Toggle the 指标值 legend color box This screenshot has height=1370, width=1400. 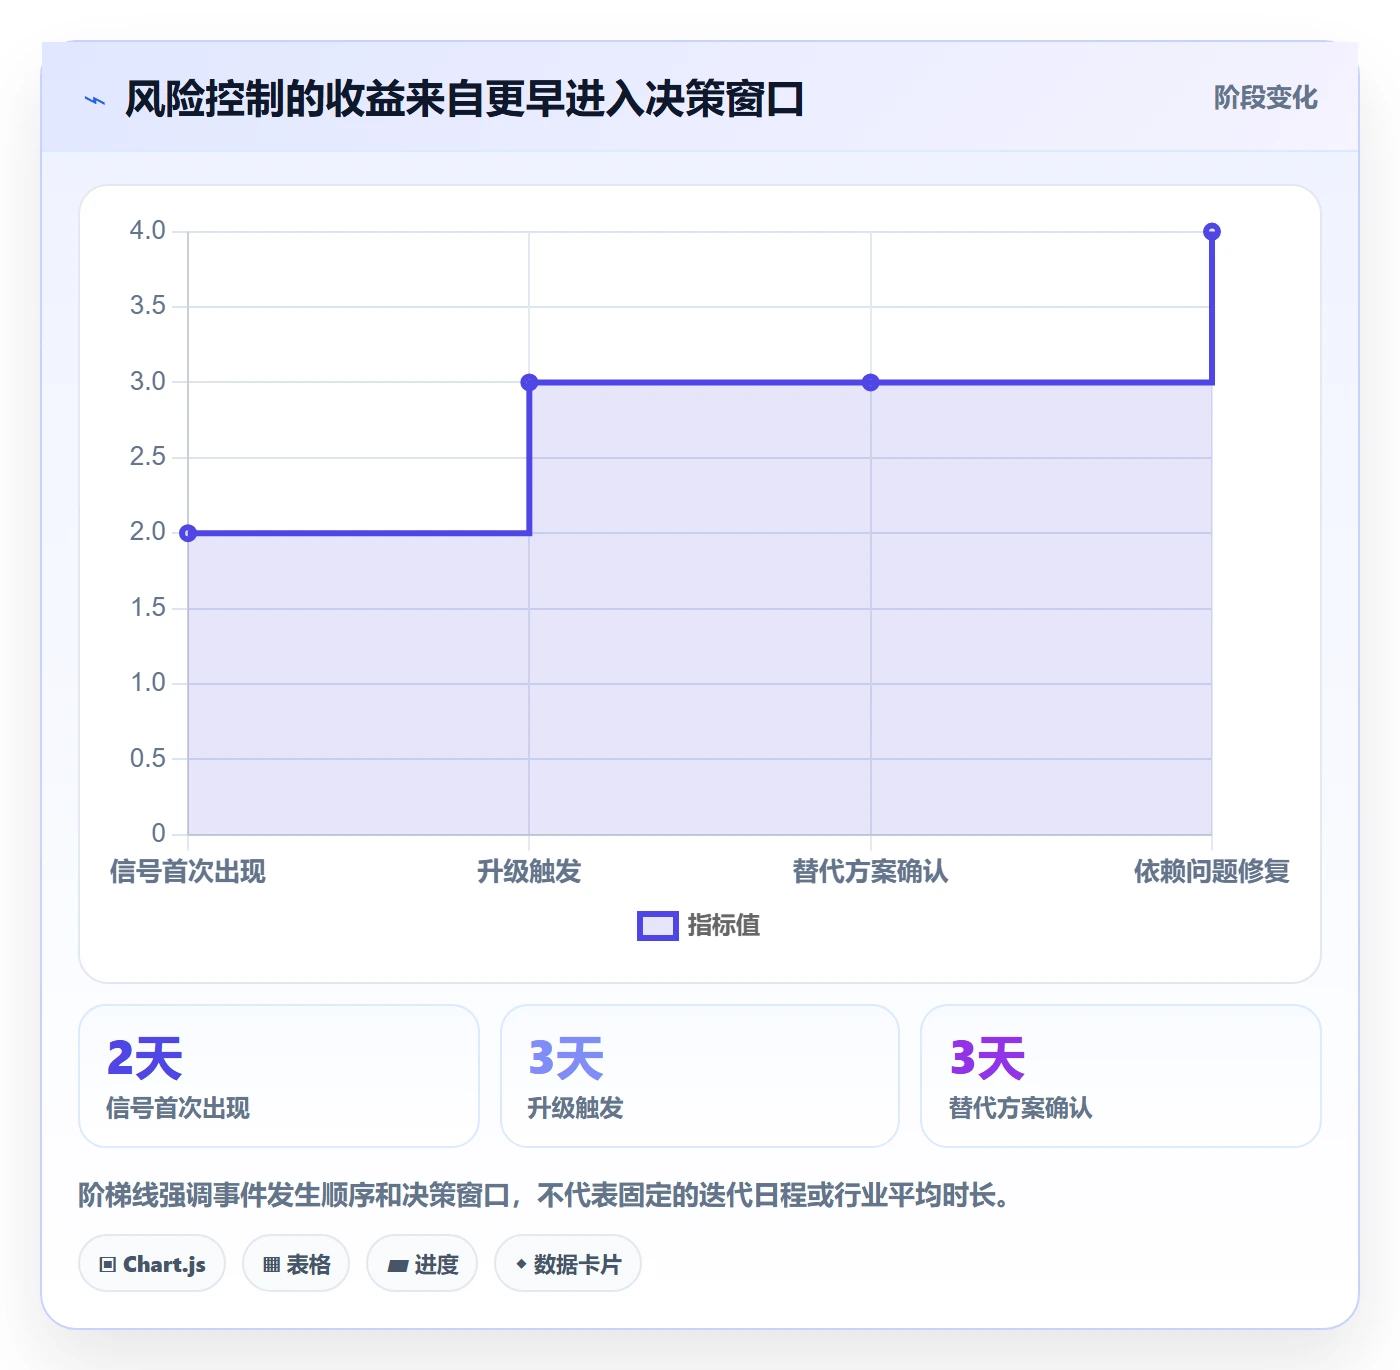click(x=658, y=926)
